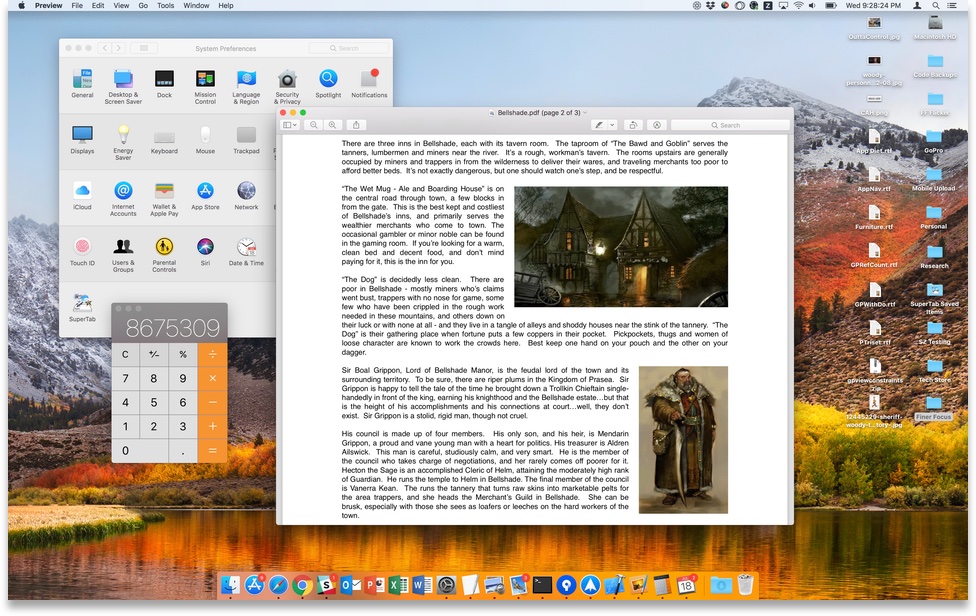This screenshot has height=616, width=976.
Task: Open Dock preferences in System Preferences
Action: (x=164, y=81)
